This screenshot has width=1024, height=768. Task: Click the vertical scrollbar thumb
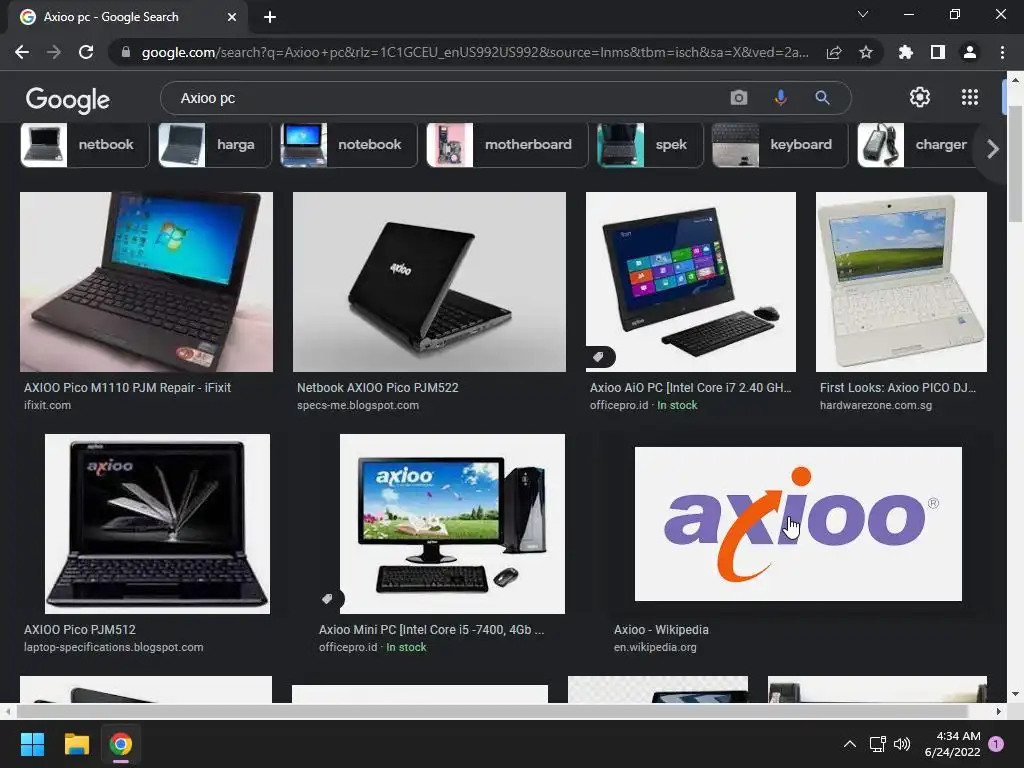coord(1015,163)
